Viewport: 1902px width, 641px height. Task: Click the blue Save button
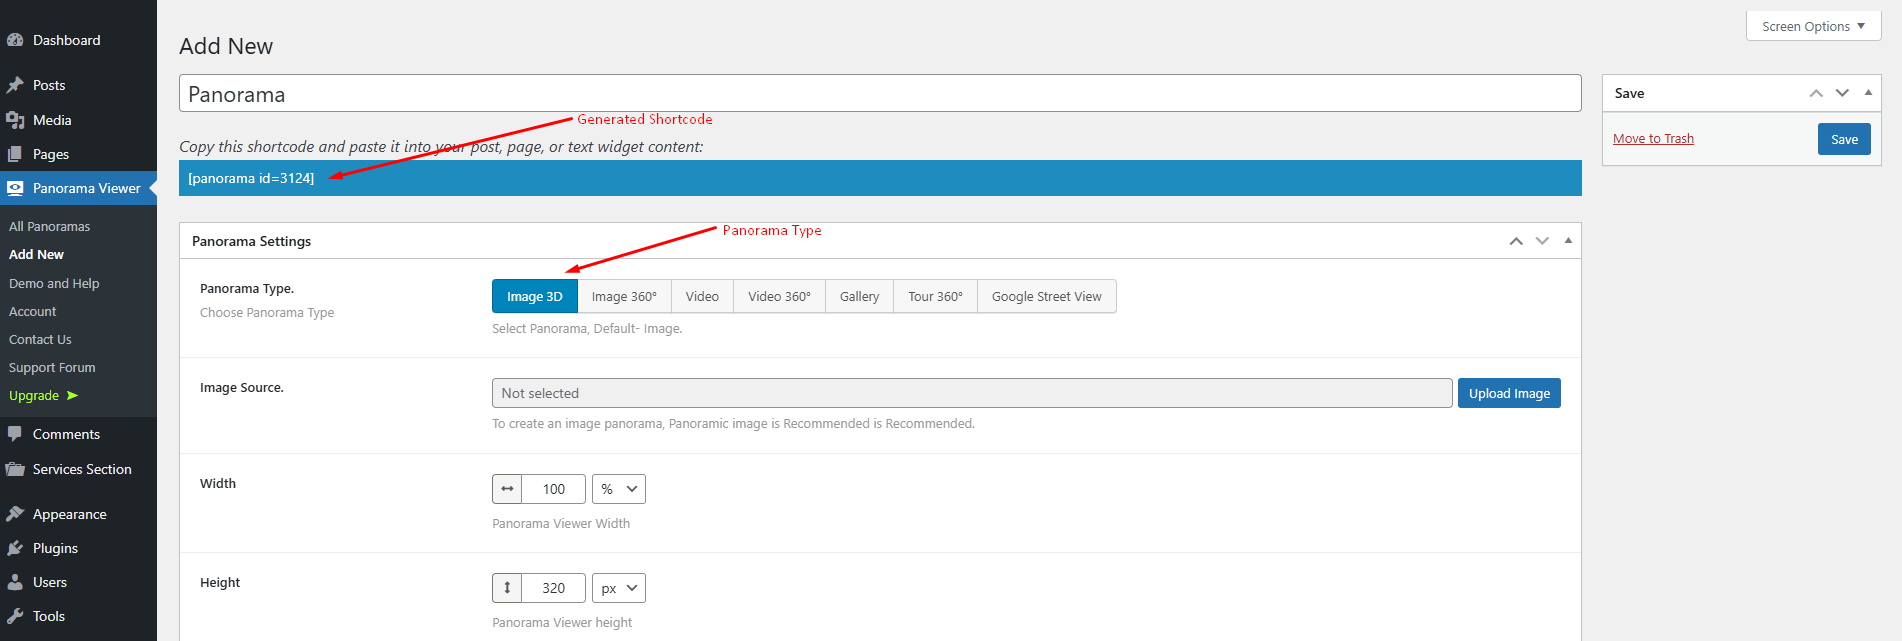1844,139
